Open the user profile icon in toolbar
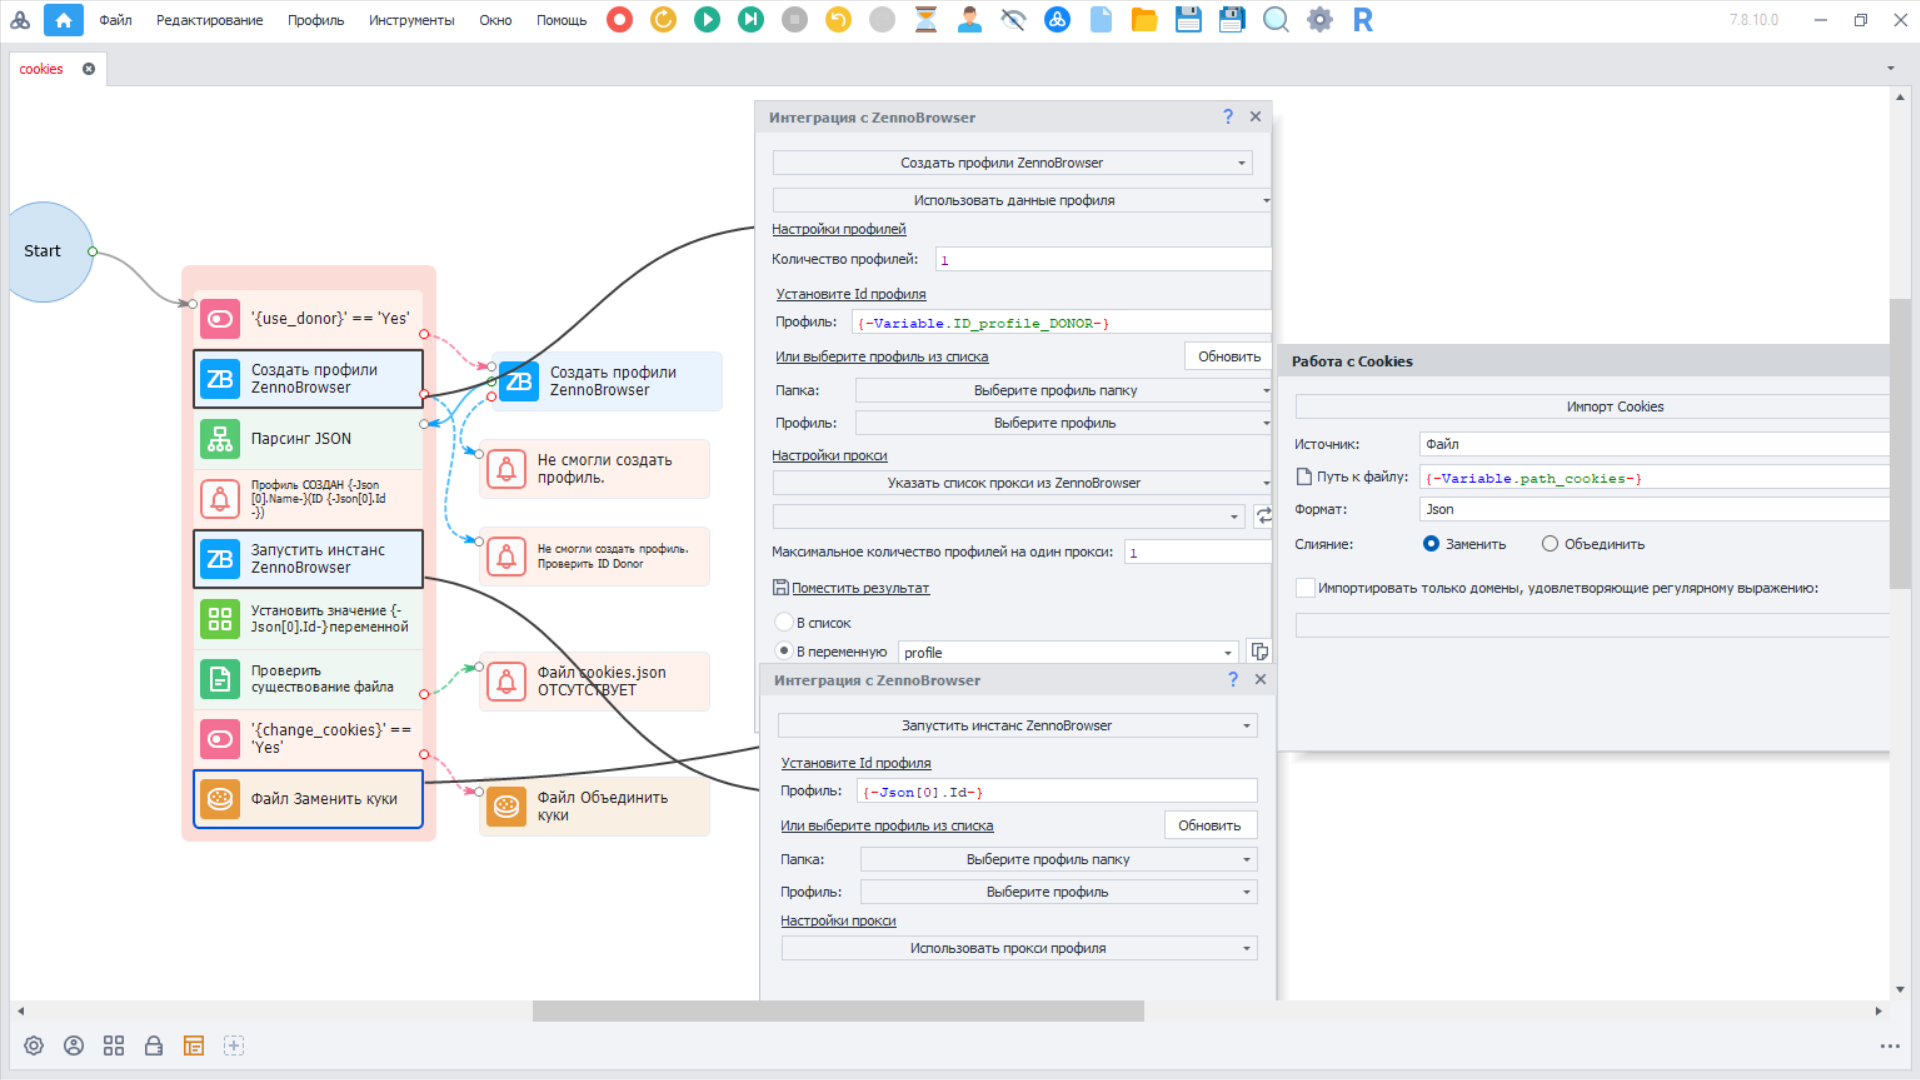The height and width of the screenshot is (1080, 1920). click(969, 20)
